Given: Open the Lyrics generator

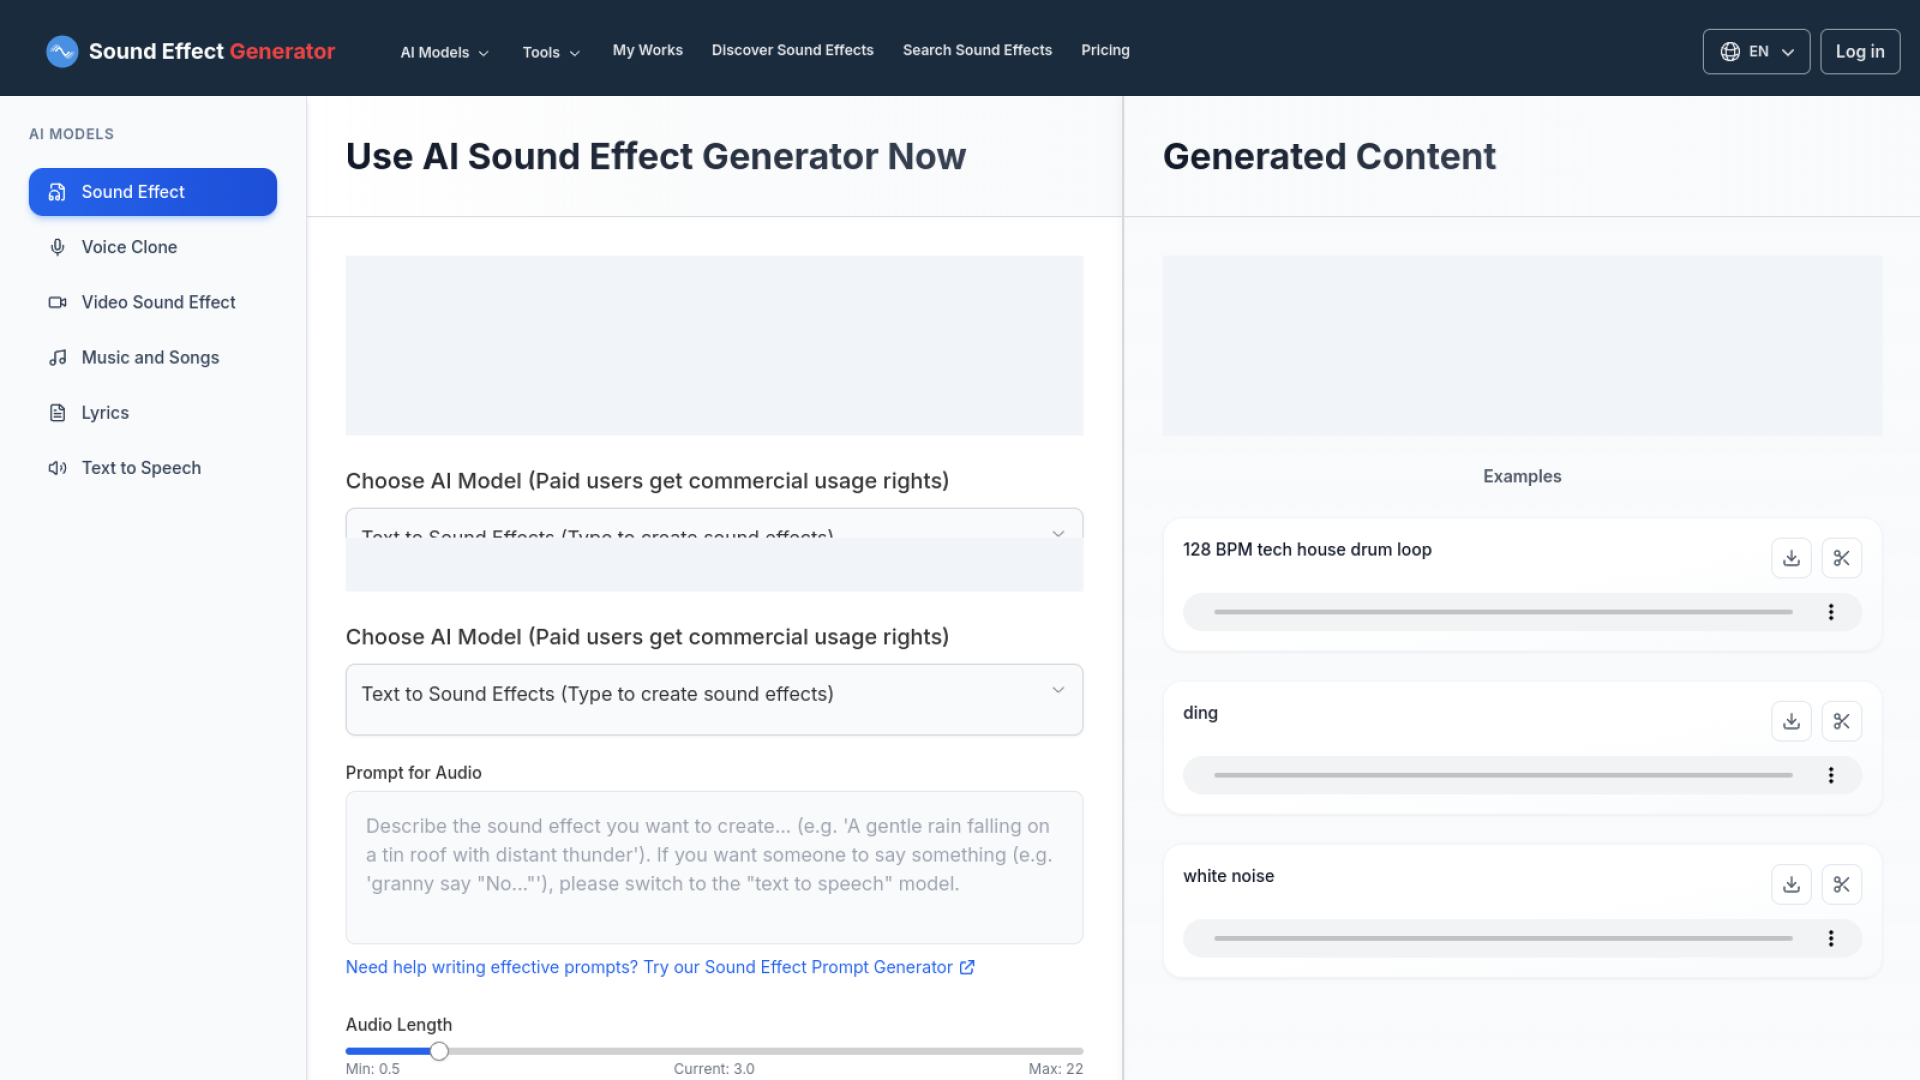Looking at the screenshot, I should pos(105,412).
